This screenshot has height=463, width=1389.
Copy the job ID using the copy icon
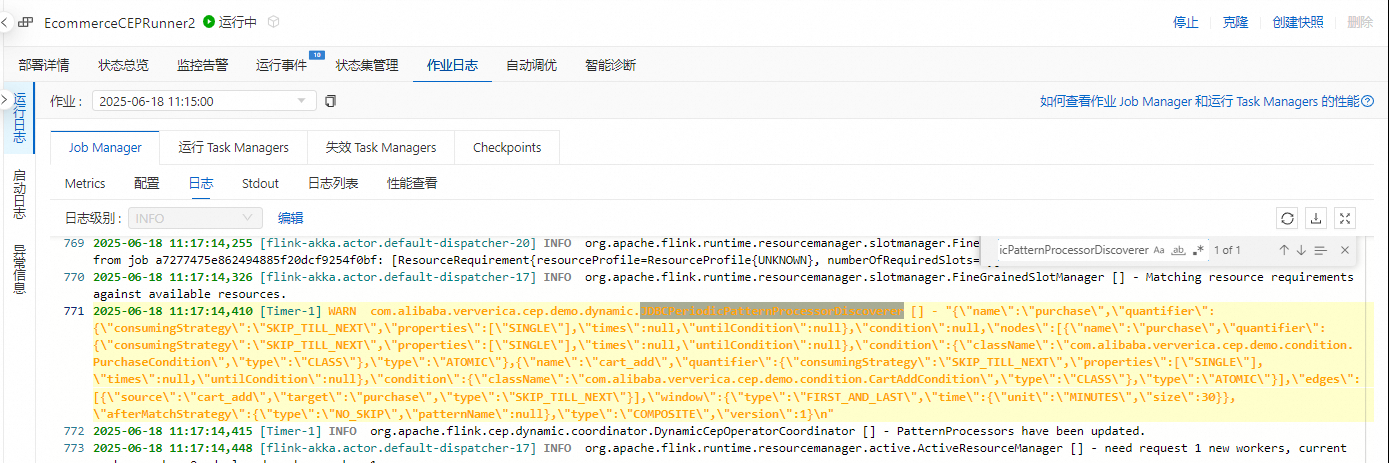click(x=331, y=101)
